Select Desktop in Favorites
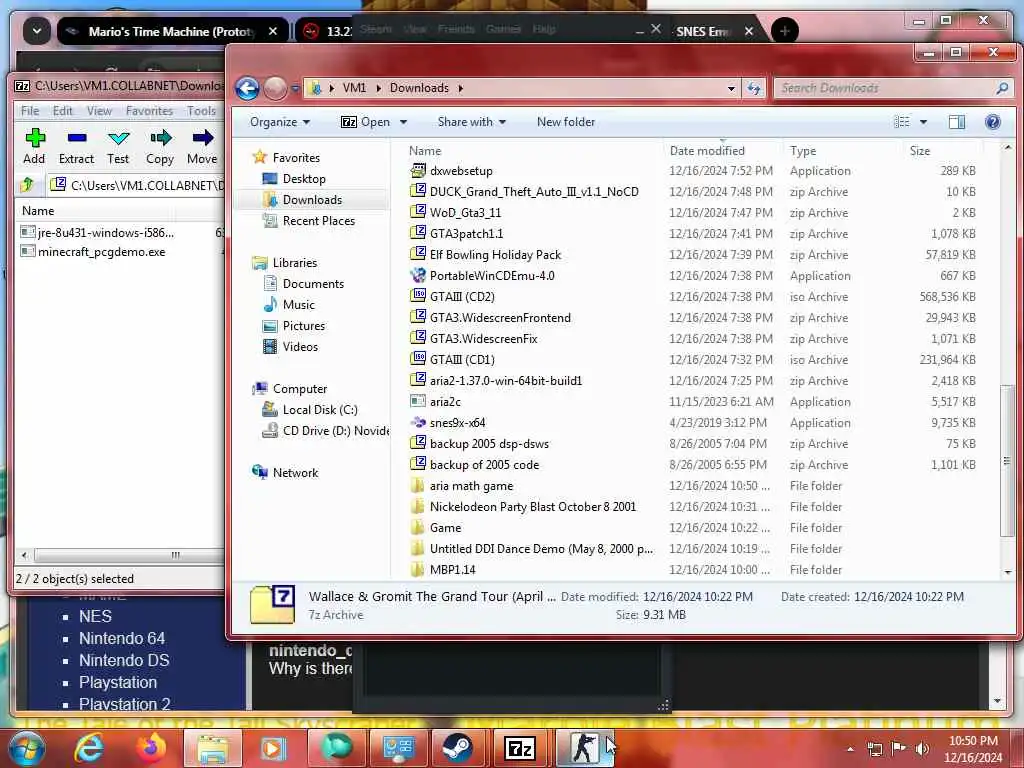Screen dimensions: 1024x768 [304, 179]
